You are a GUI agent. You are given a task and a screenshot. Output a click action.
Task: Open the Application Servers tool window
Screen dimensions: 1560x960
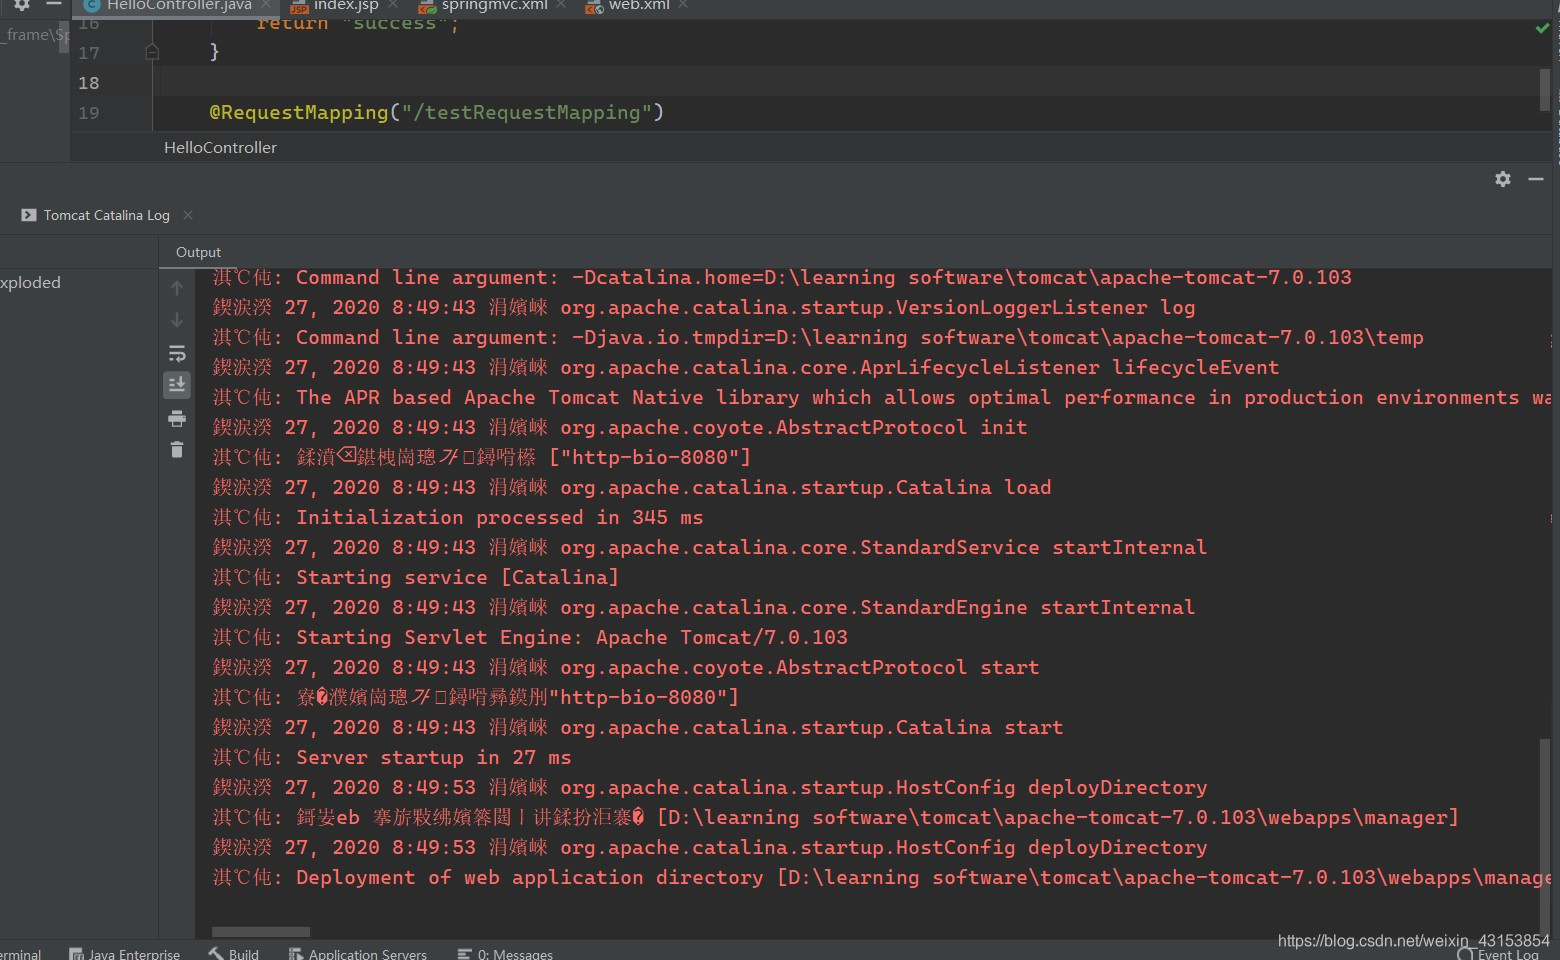[358, 954]
